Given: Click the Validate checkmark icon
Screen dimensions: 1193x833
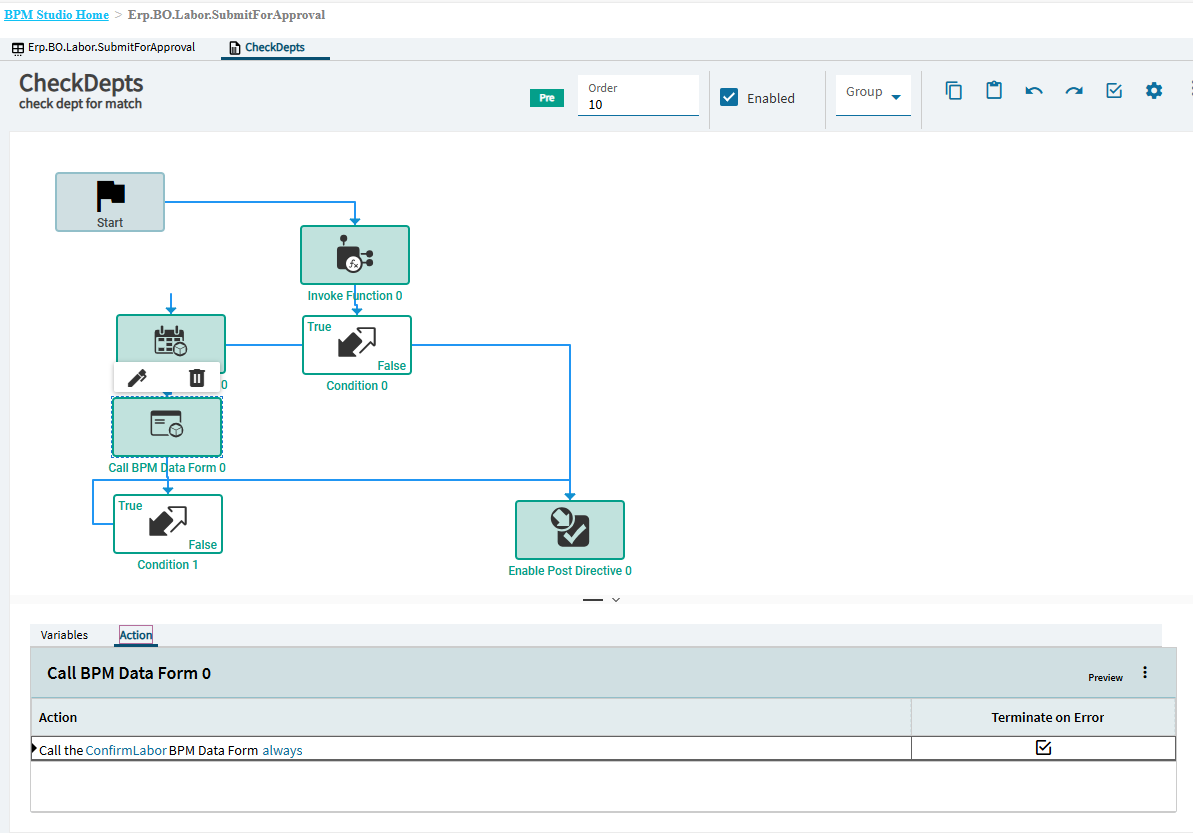Looking at the screenshot, I should tap(1114, 91).
